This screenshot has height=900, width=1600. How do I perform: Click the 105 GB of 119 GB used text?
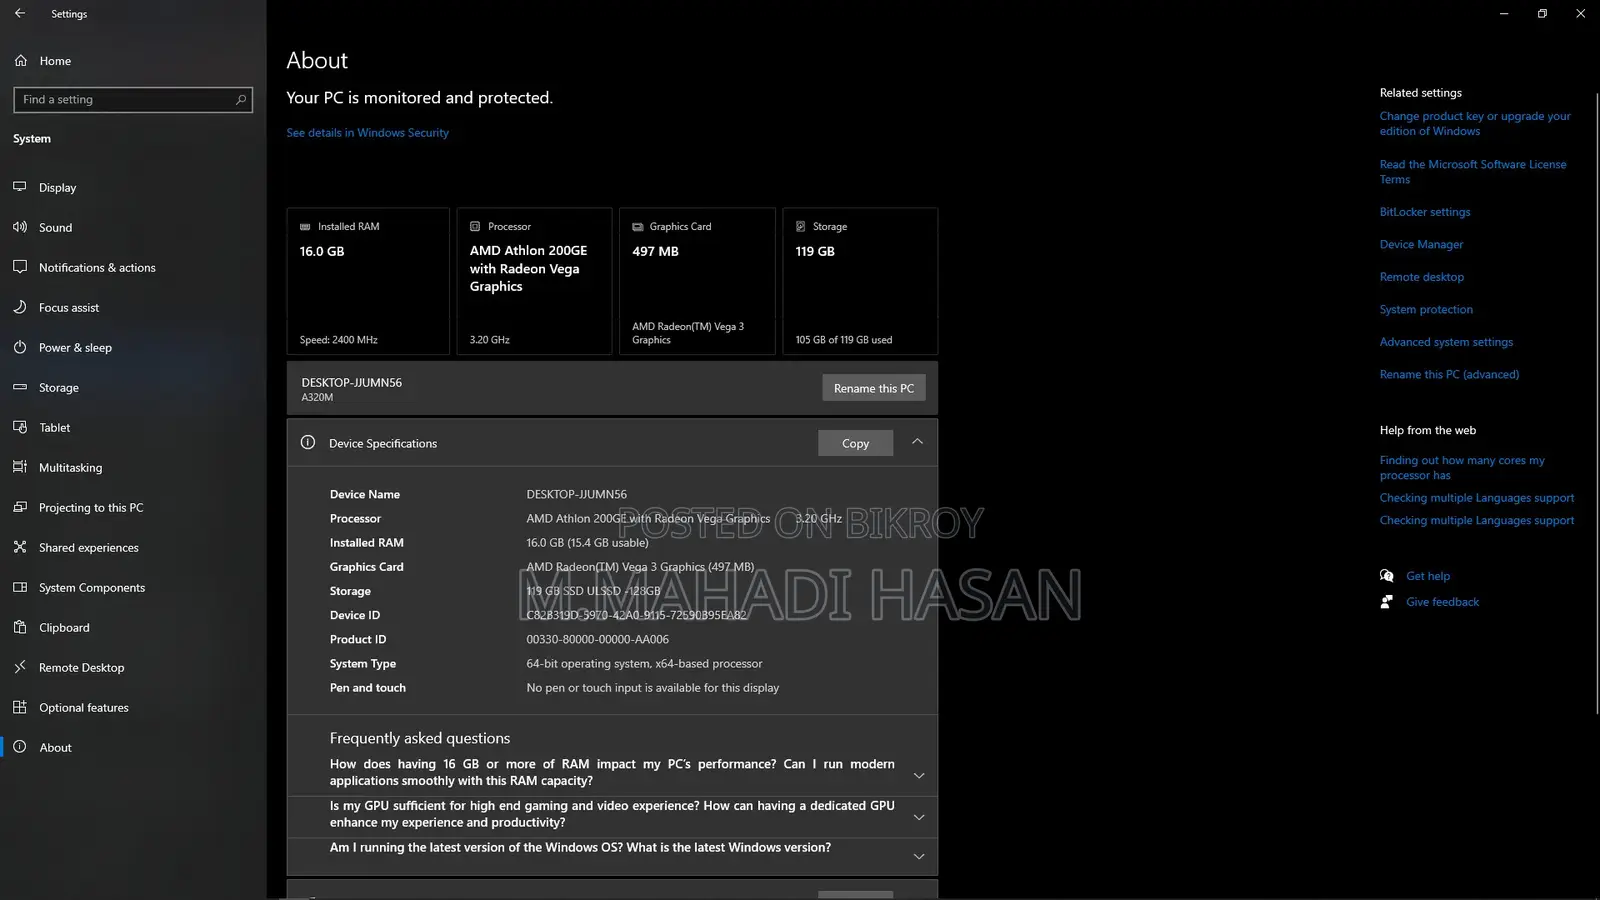click(844, 340)
